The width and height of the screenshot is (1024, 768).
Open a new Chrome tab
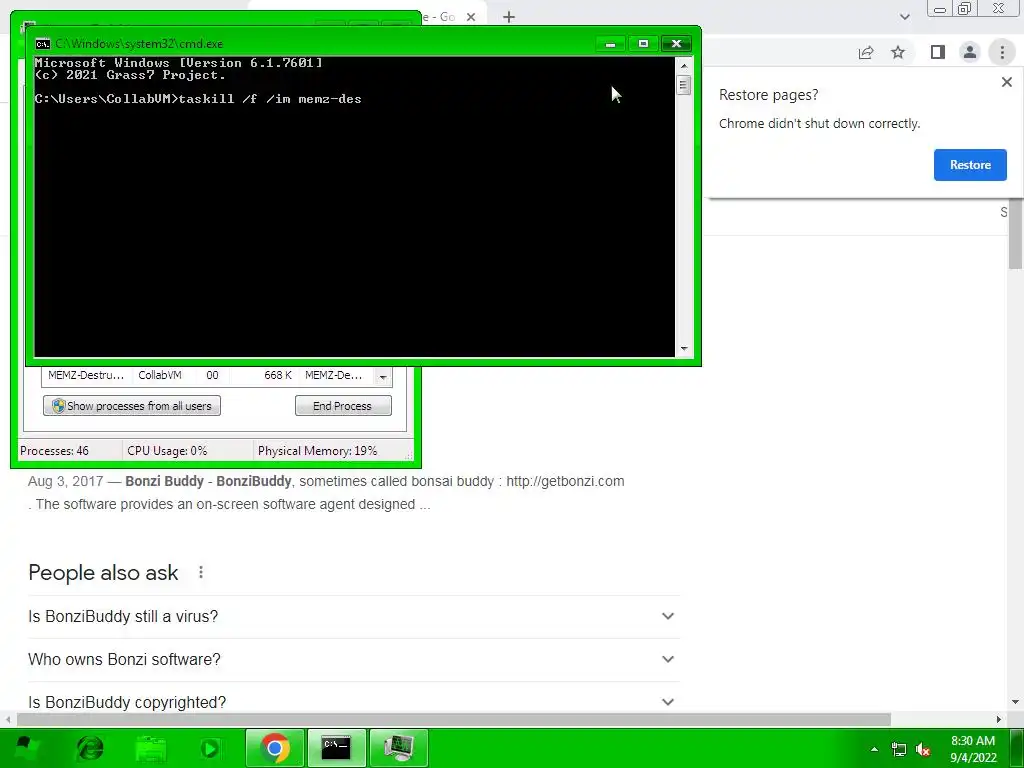pos(509,17)
